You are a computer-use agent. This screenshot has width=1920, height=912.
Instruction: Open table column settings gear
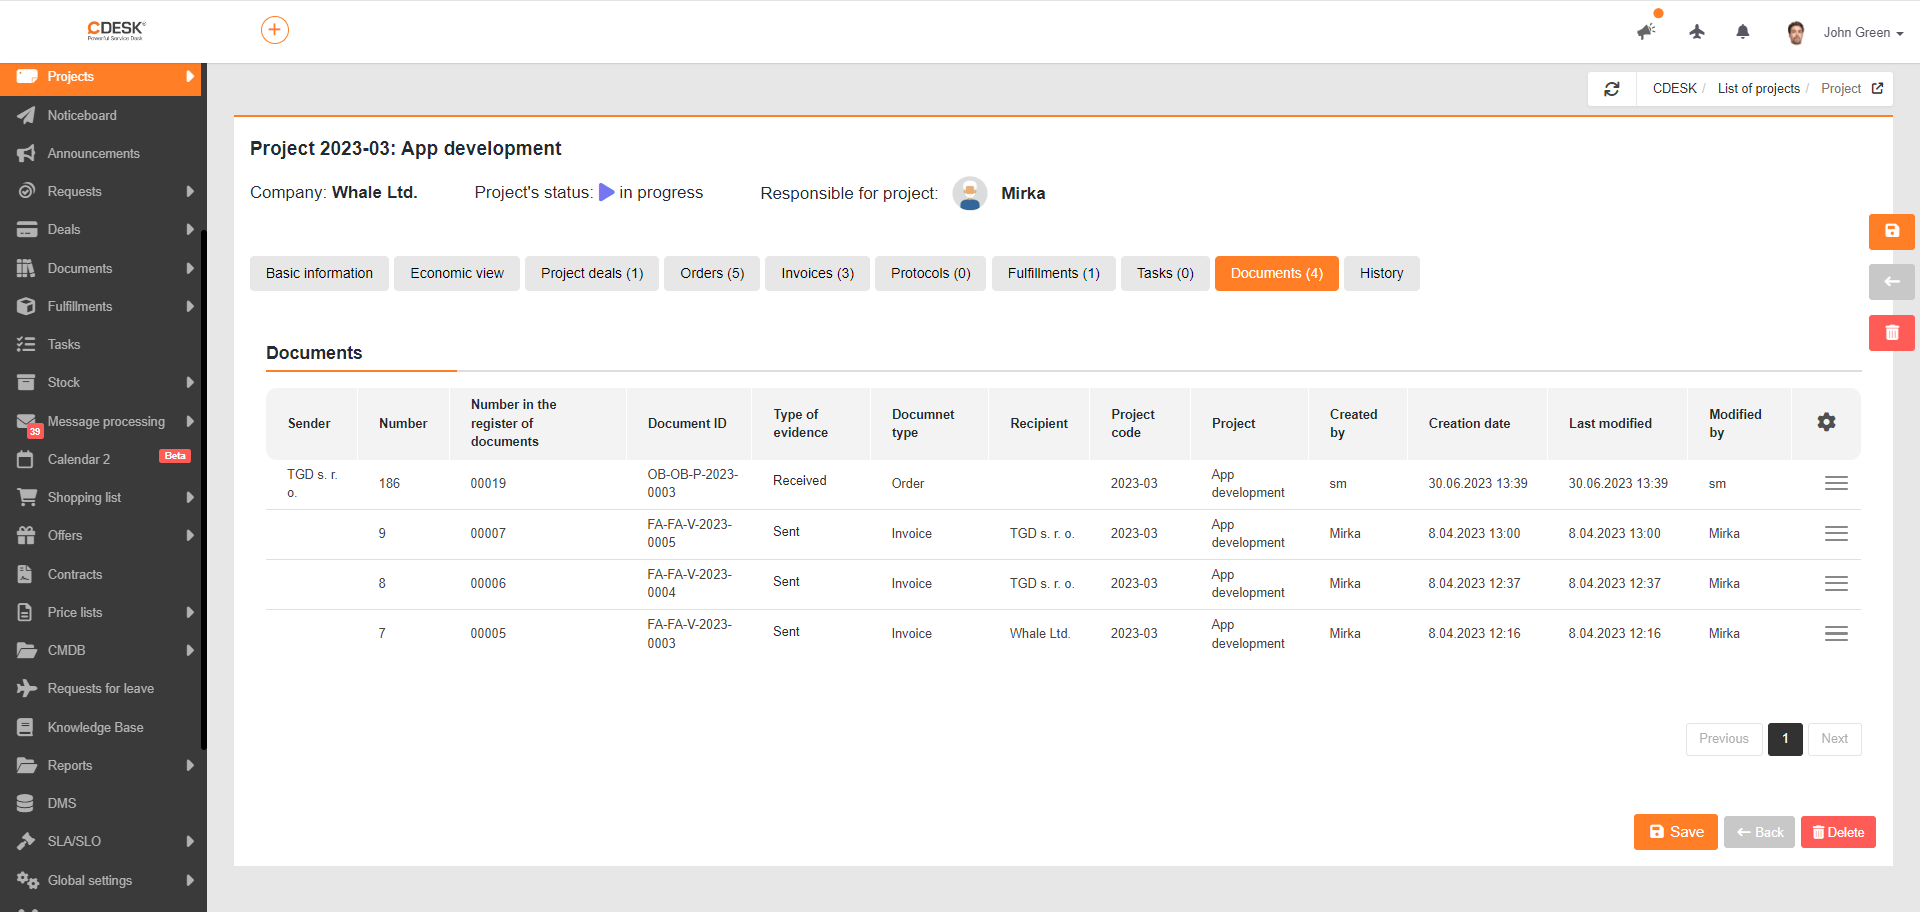[1826, 422]
